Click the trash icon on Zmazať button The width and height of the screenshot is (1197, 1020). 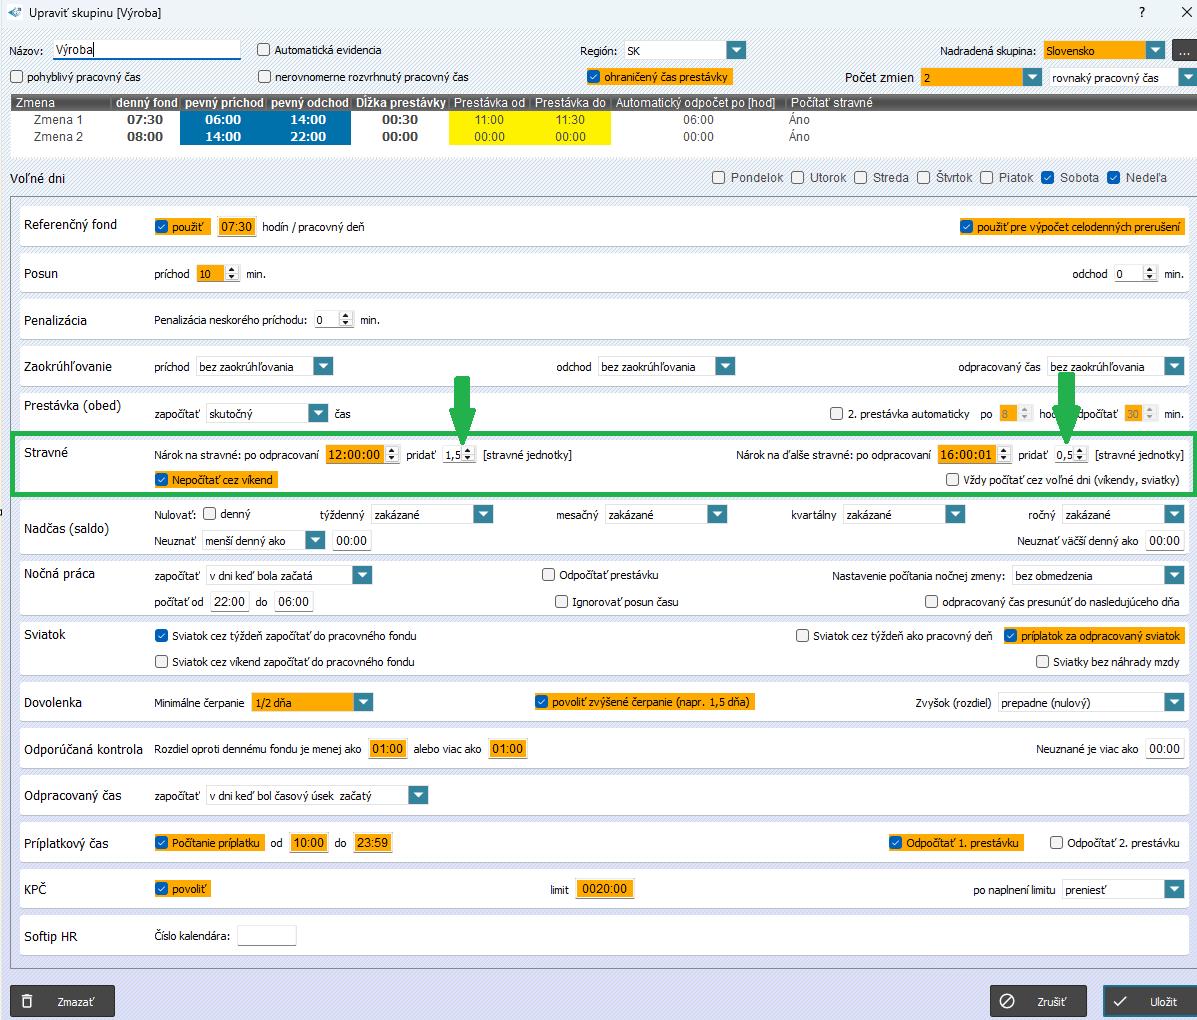pos(27,1001)
